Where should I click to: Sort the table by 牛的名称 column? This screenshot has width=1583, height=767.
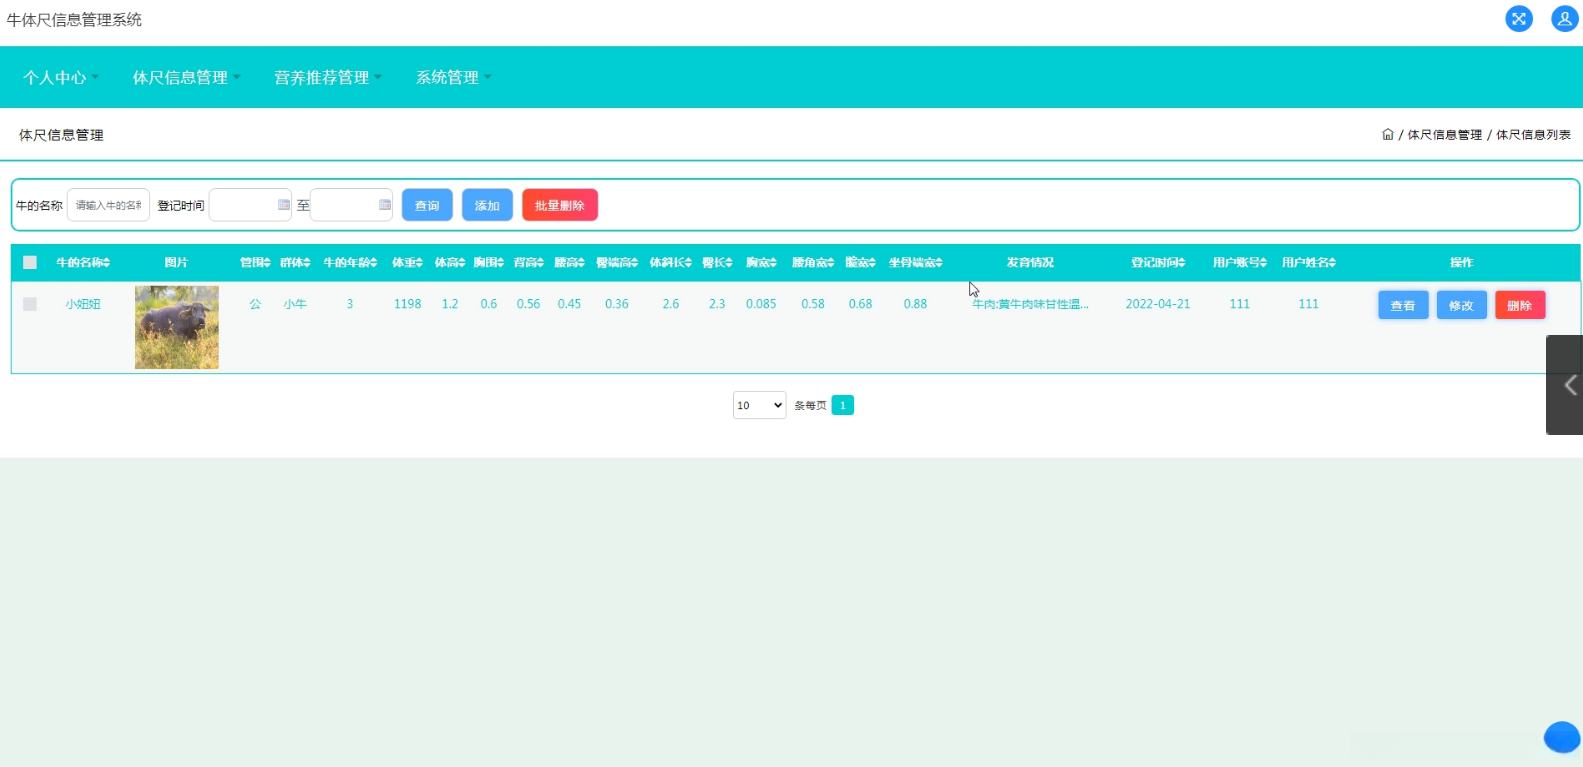(x=83, y=263)
